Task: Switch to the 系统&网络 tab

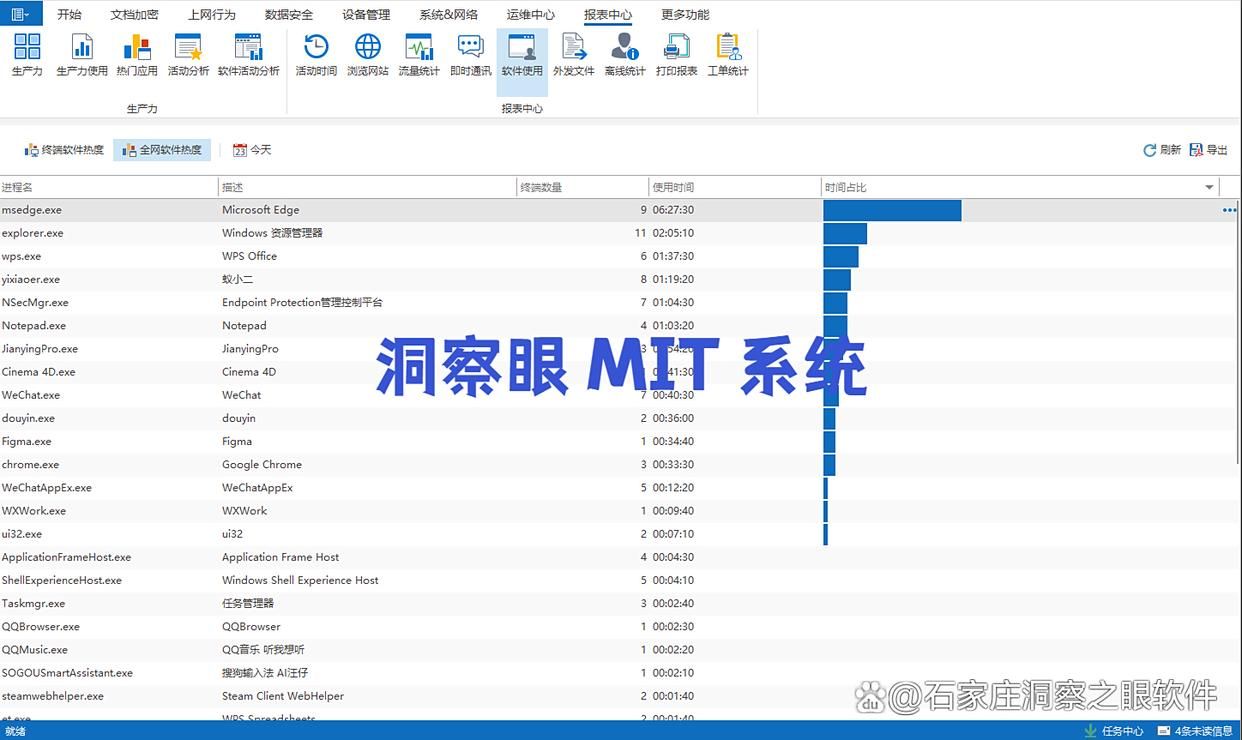Action: 448,15
